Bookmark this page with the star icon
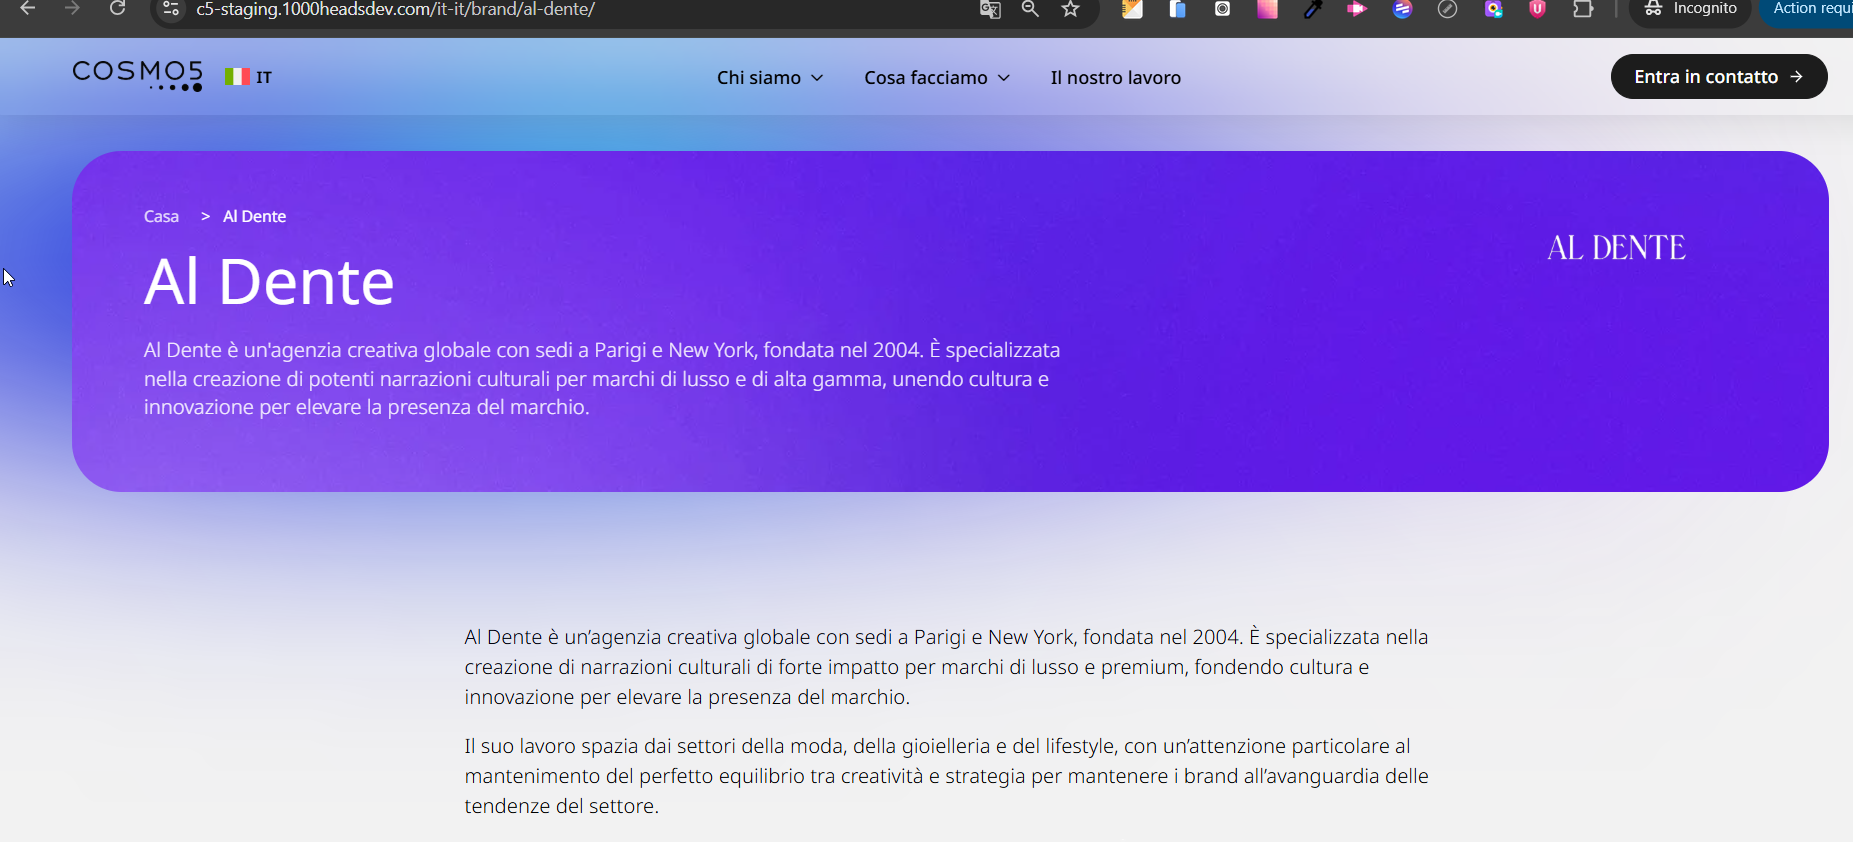The width and height of the screenshot is (1853, 842). (x=1071, y=9)
